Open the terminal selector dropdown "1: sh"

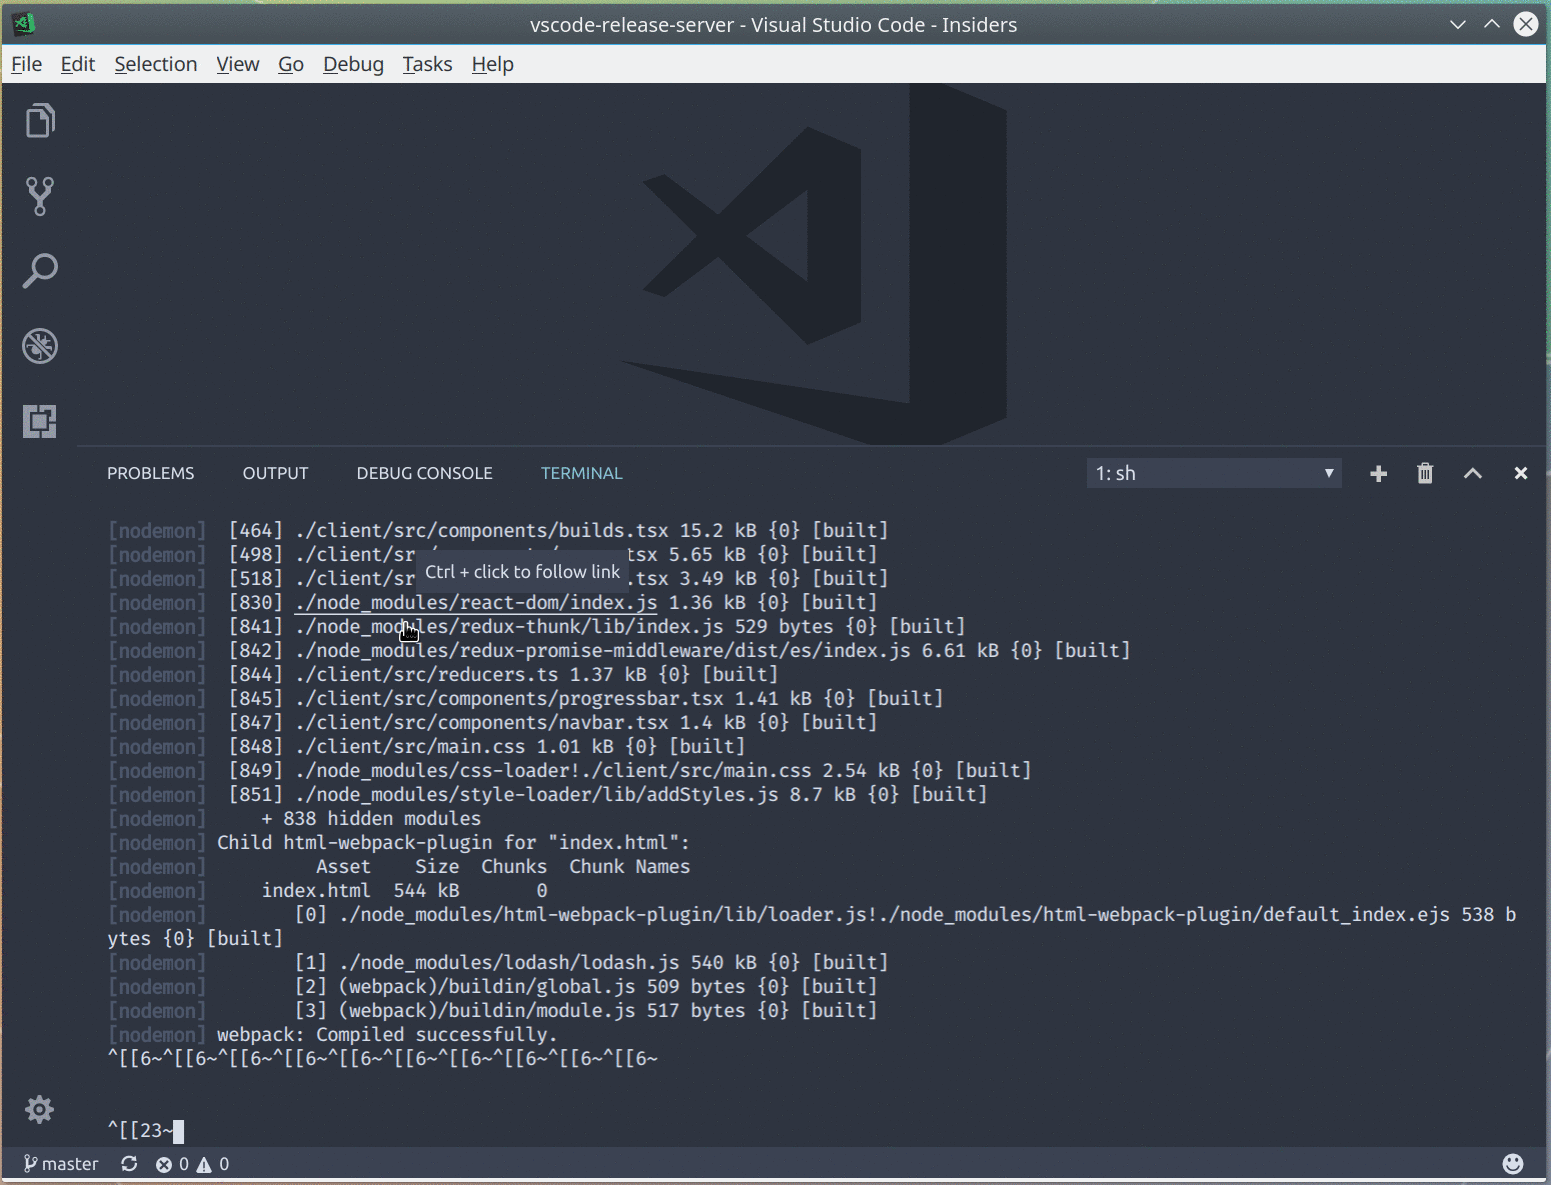tap(1214, 473)
